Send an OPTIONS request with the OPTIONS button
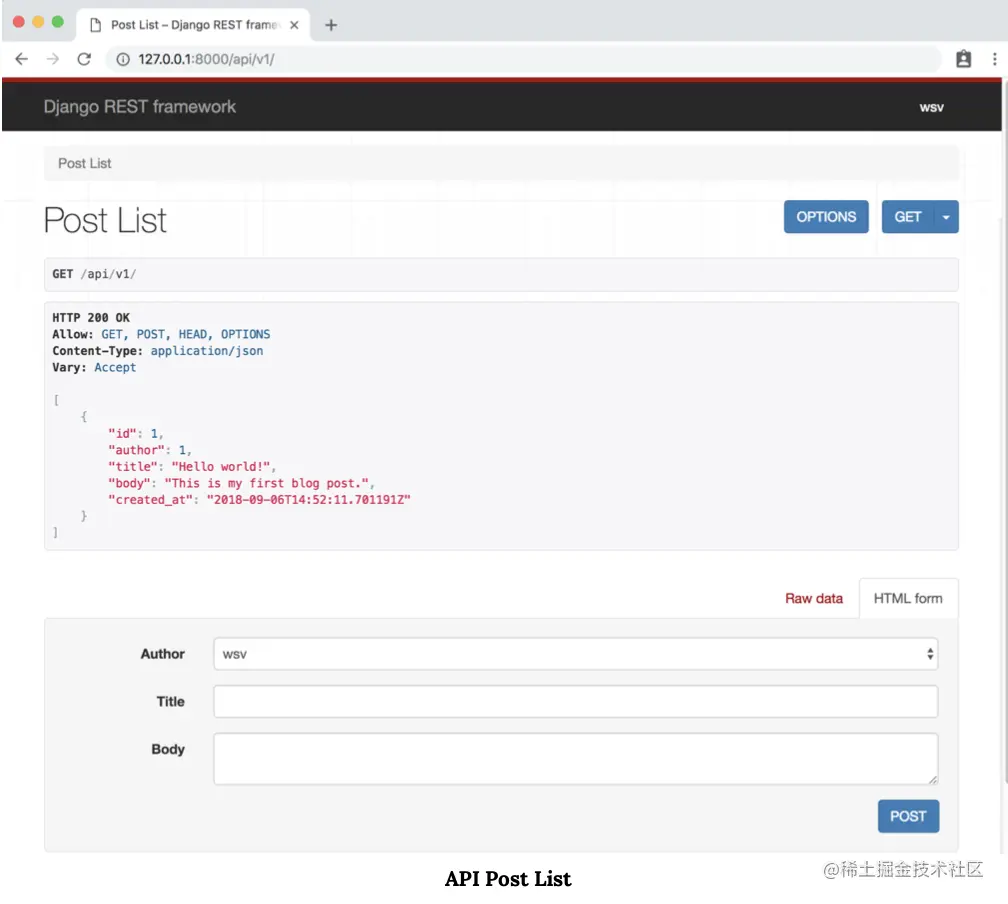The image size is (1008, 904). pos(826,217)
